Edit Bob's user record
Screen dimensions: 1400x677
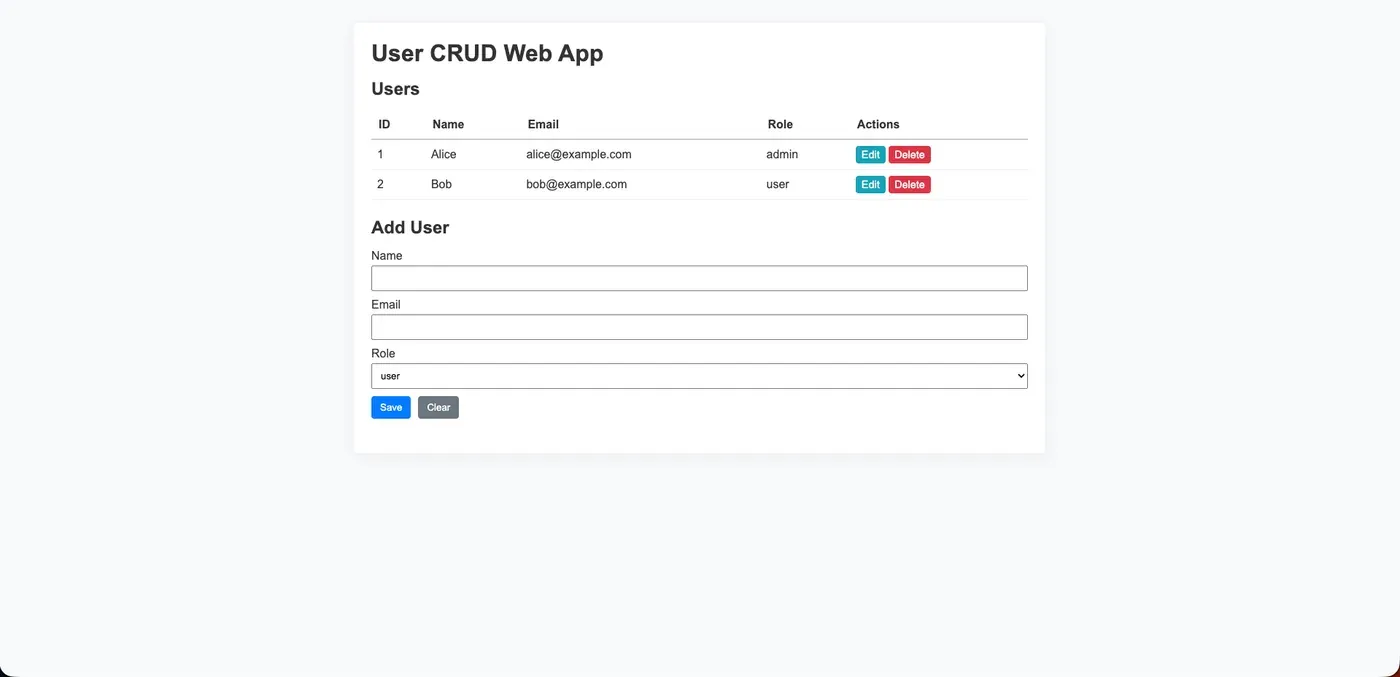(870, 185)
